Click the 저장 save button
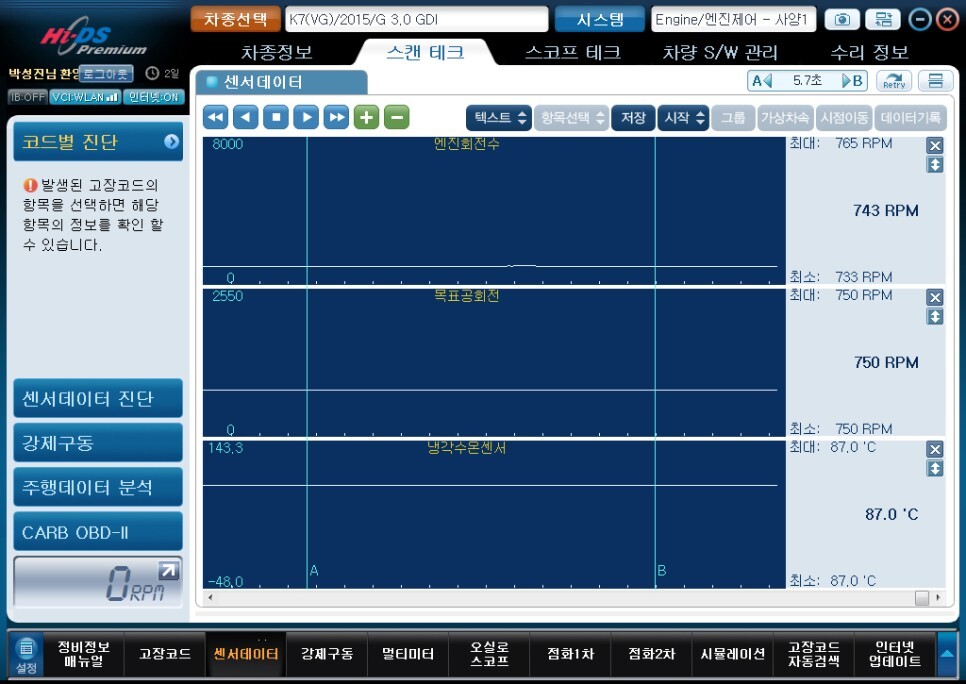Screen dimensions: 966x684 click(x=633, y=118)
